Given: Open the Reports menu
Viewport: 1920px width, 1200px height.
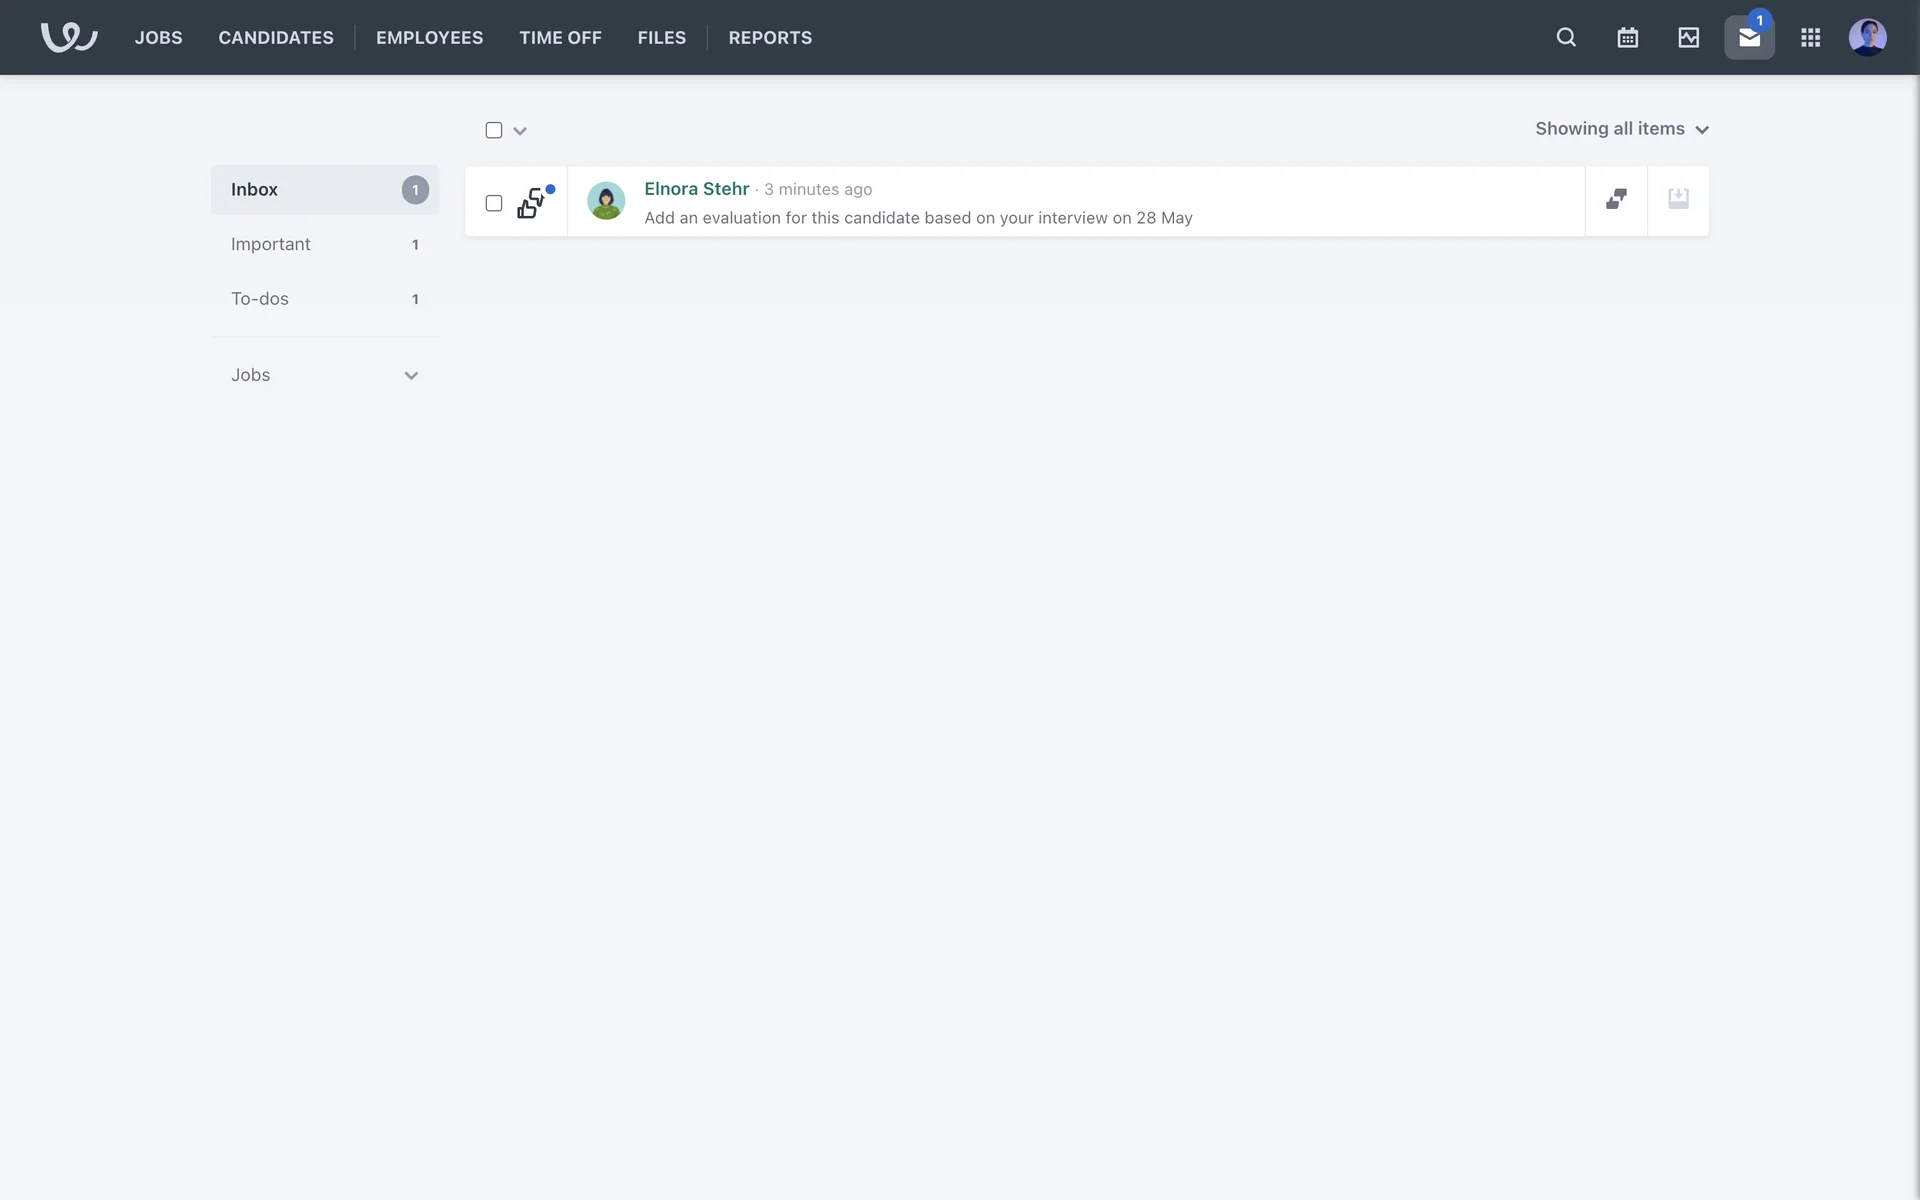Looking at the screenshot, I should coord(770,37).
